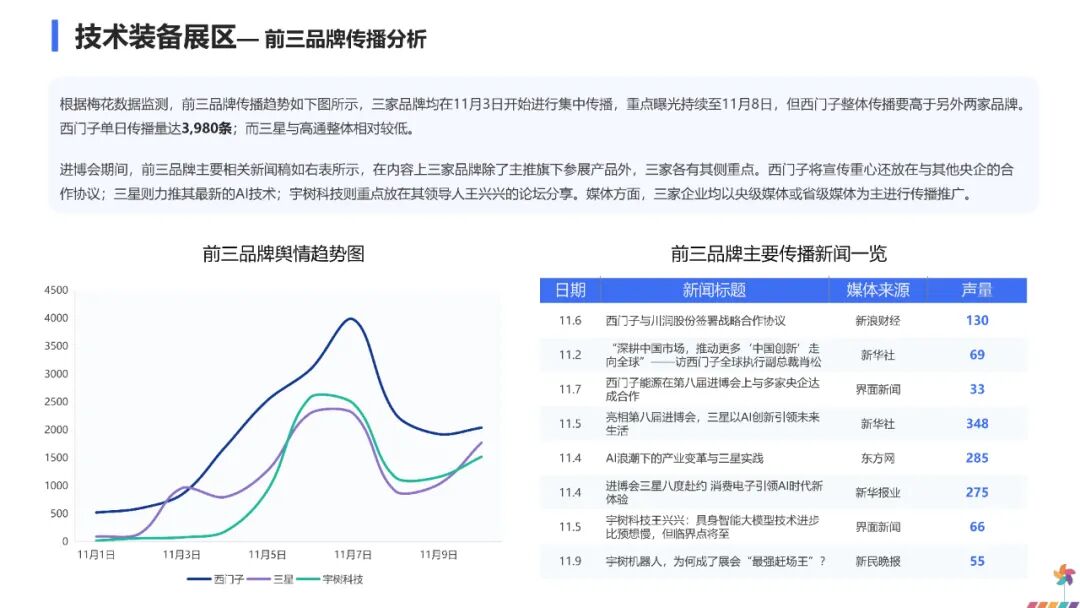Click the 东方网 media source cell
This screenshot has height=608, width=1080.
[878, 458]
